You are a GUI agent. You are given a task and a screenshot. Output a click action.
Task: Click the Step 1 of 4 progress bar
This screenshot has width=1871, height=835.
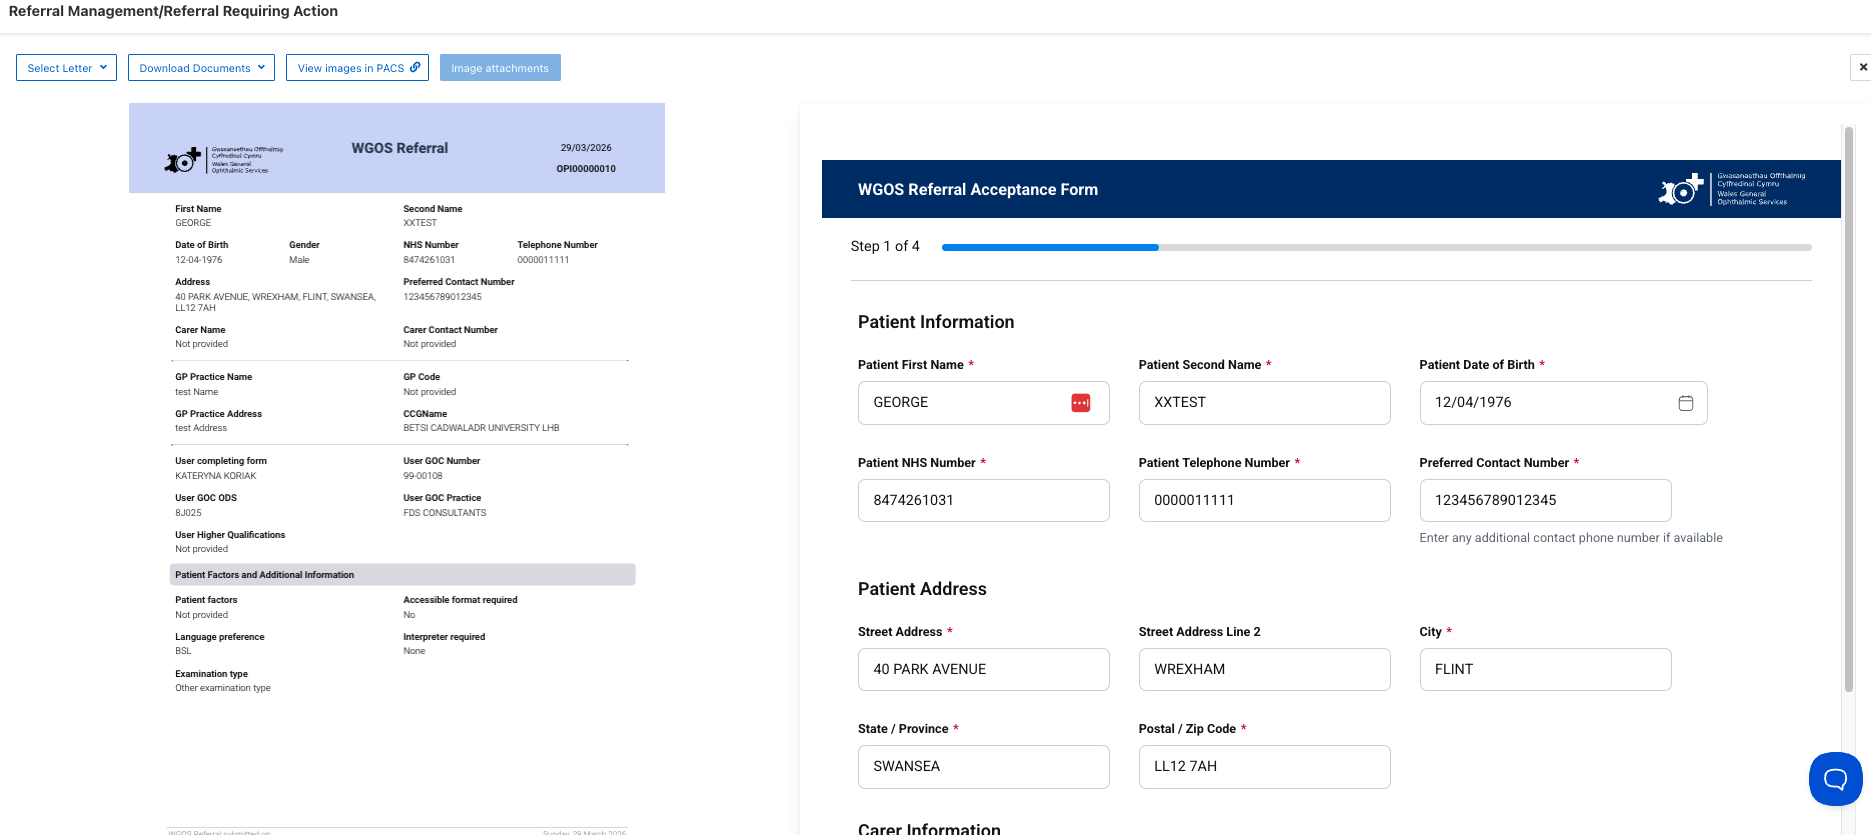click(1376, 247)
